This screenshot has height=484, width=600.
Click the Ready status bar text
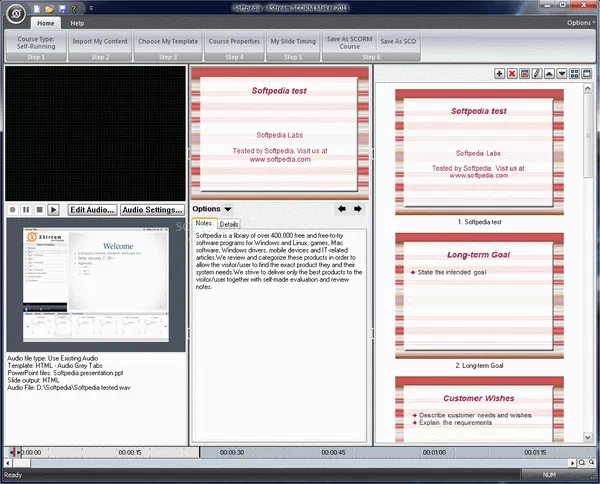13,475
